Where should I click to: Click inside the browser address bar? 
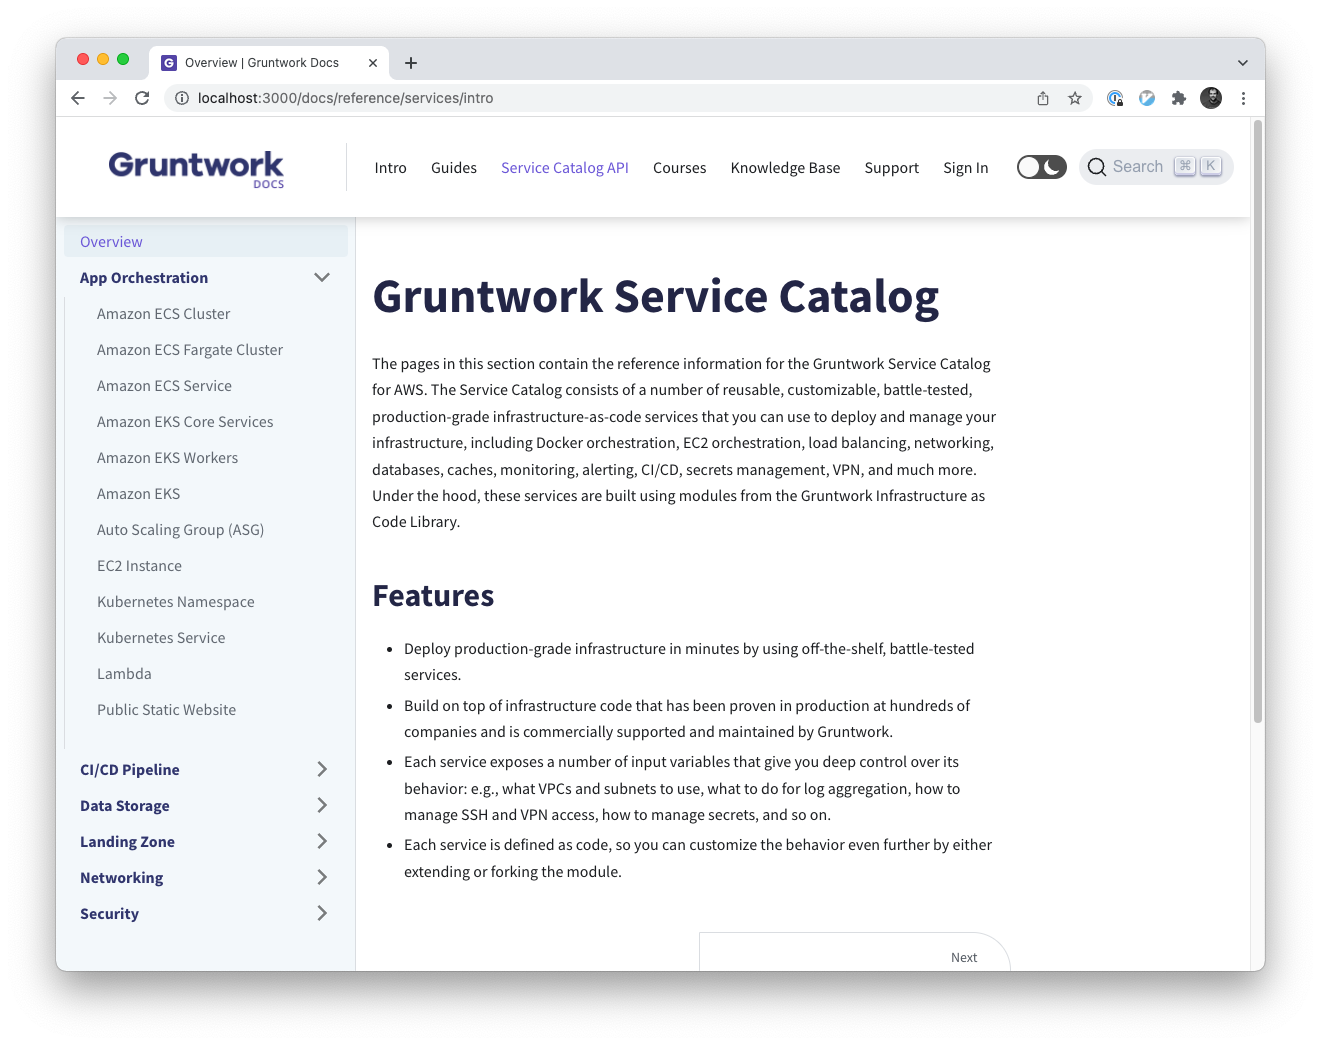(x=400, y=98)
